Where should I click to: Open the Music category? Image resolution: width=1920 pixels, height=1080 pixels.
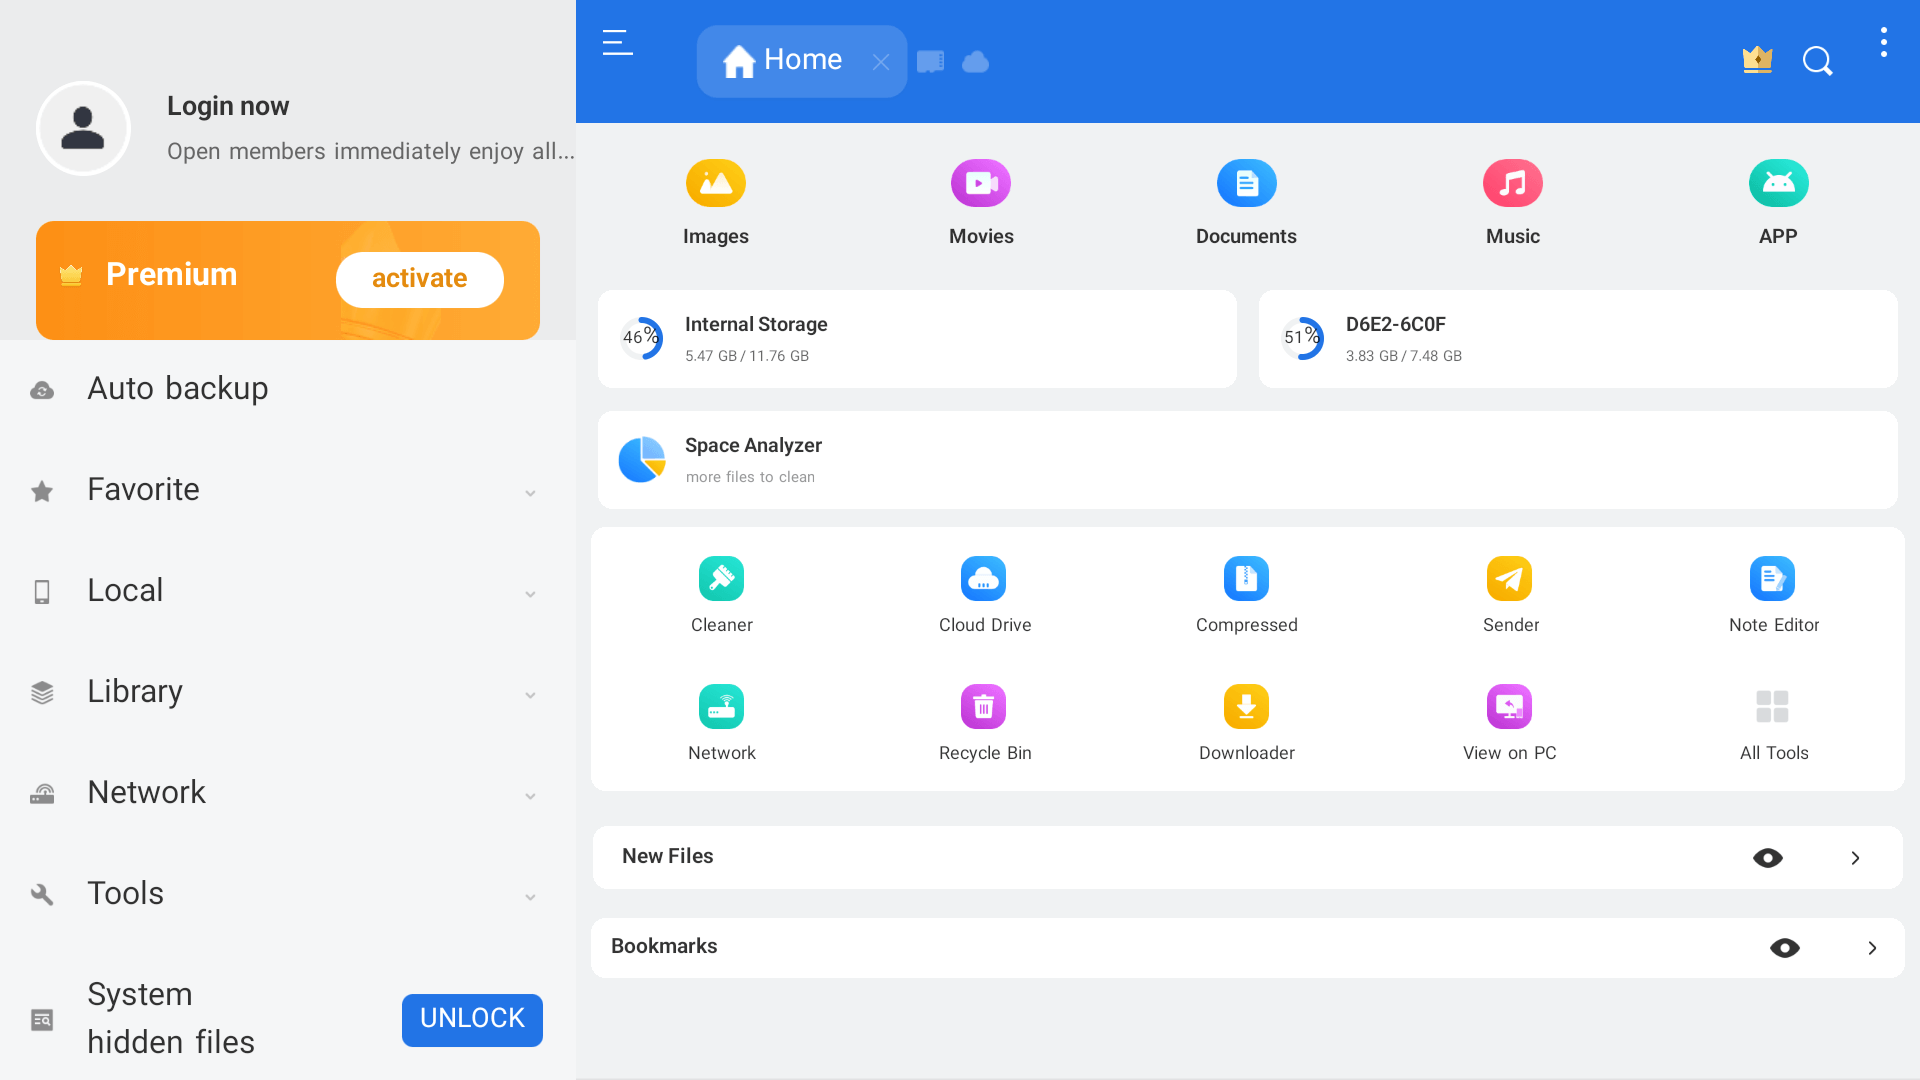(x=1512, y=200)
